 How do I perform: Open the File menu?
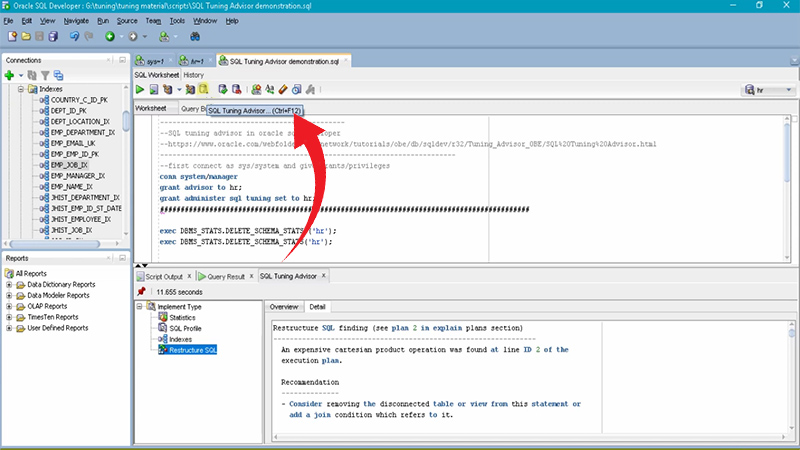pyautogui.click(x=8, y=21)
